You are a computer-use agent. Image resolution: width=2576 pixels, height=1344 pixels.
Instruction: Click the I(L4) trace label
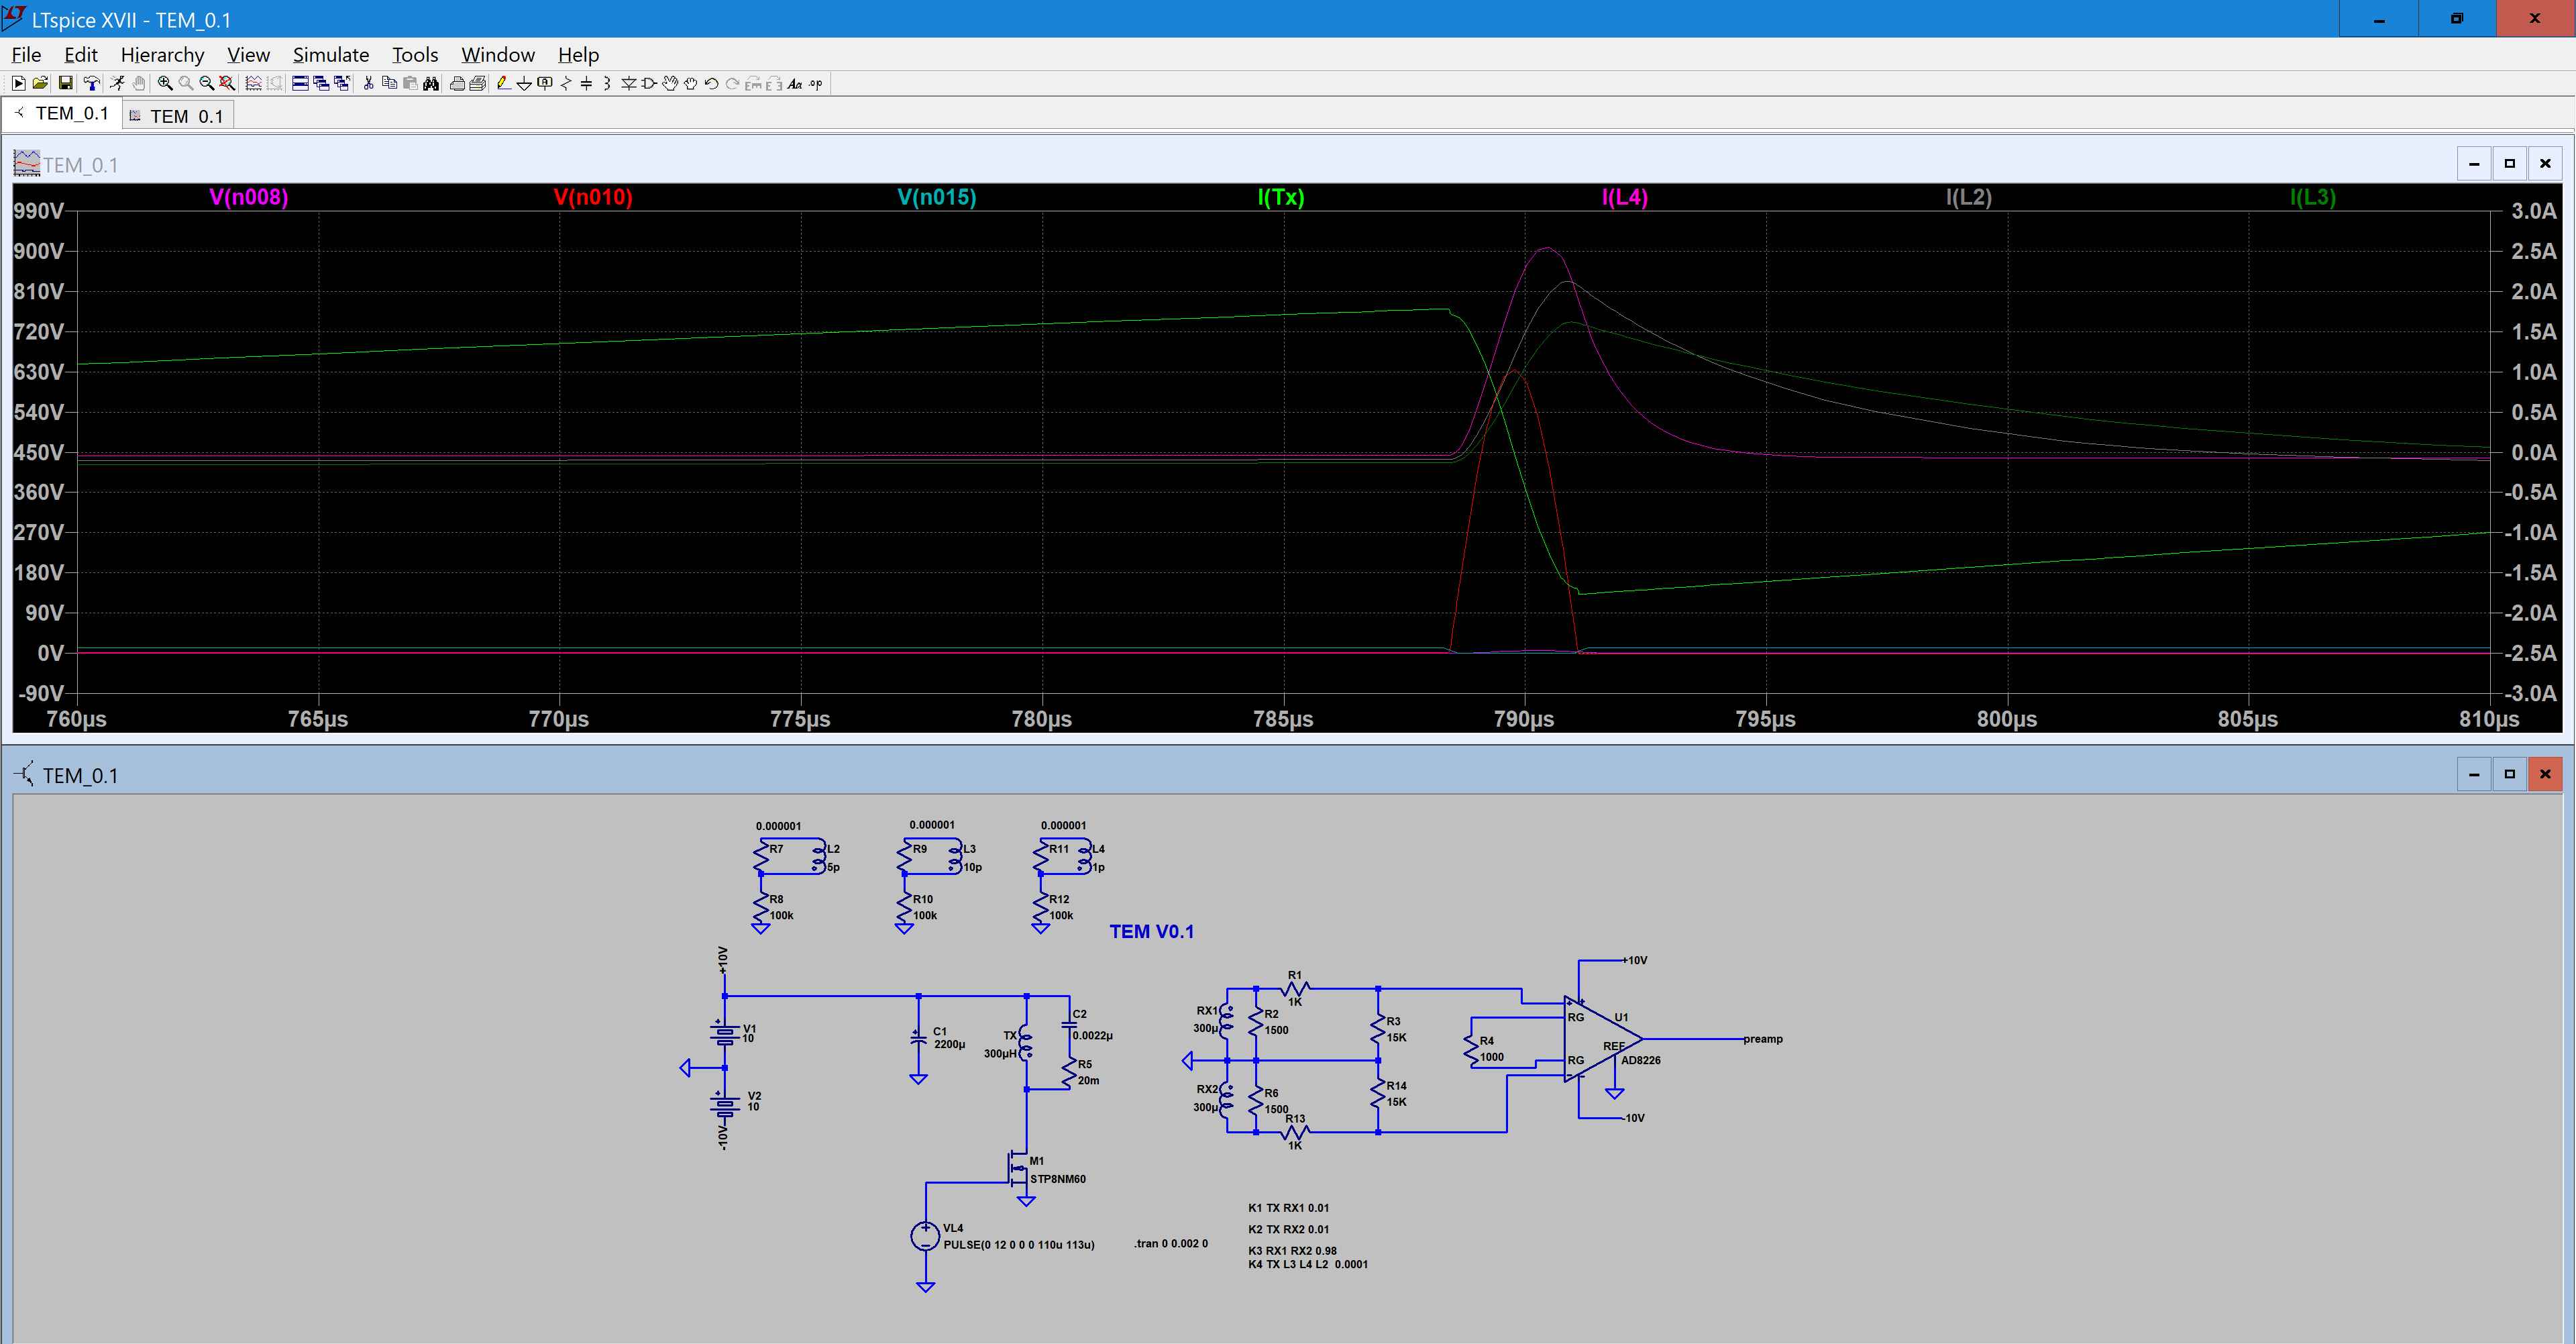tap(1624, 197)
